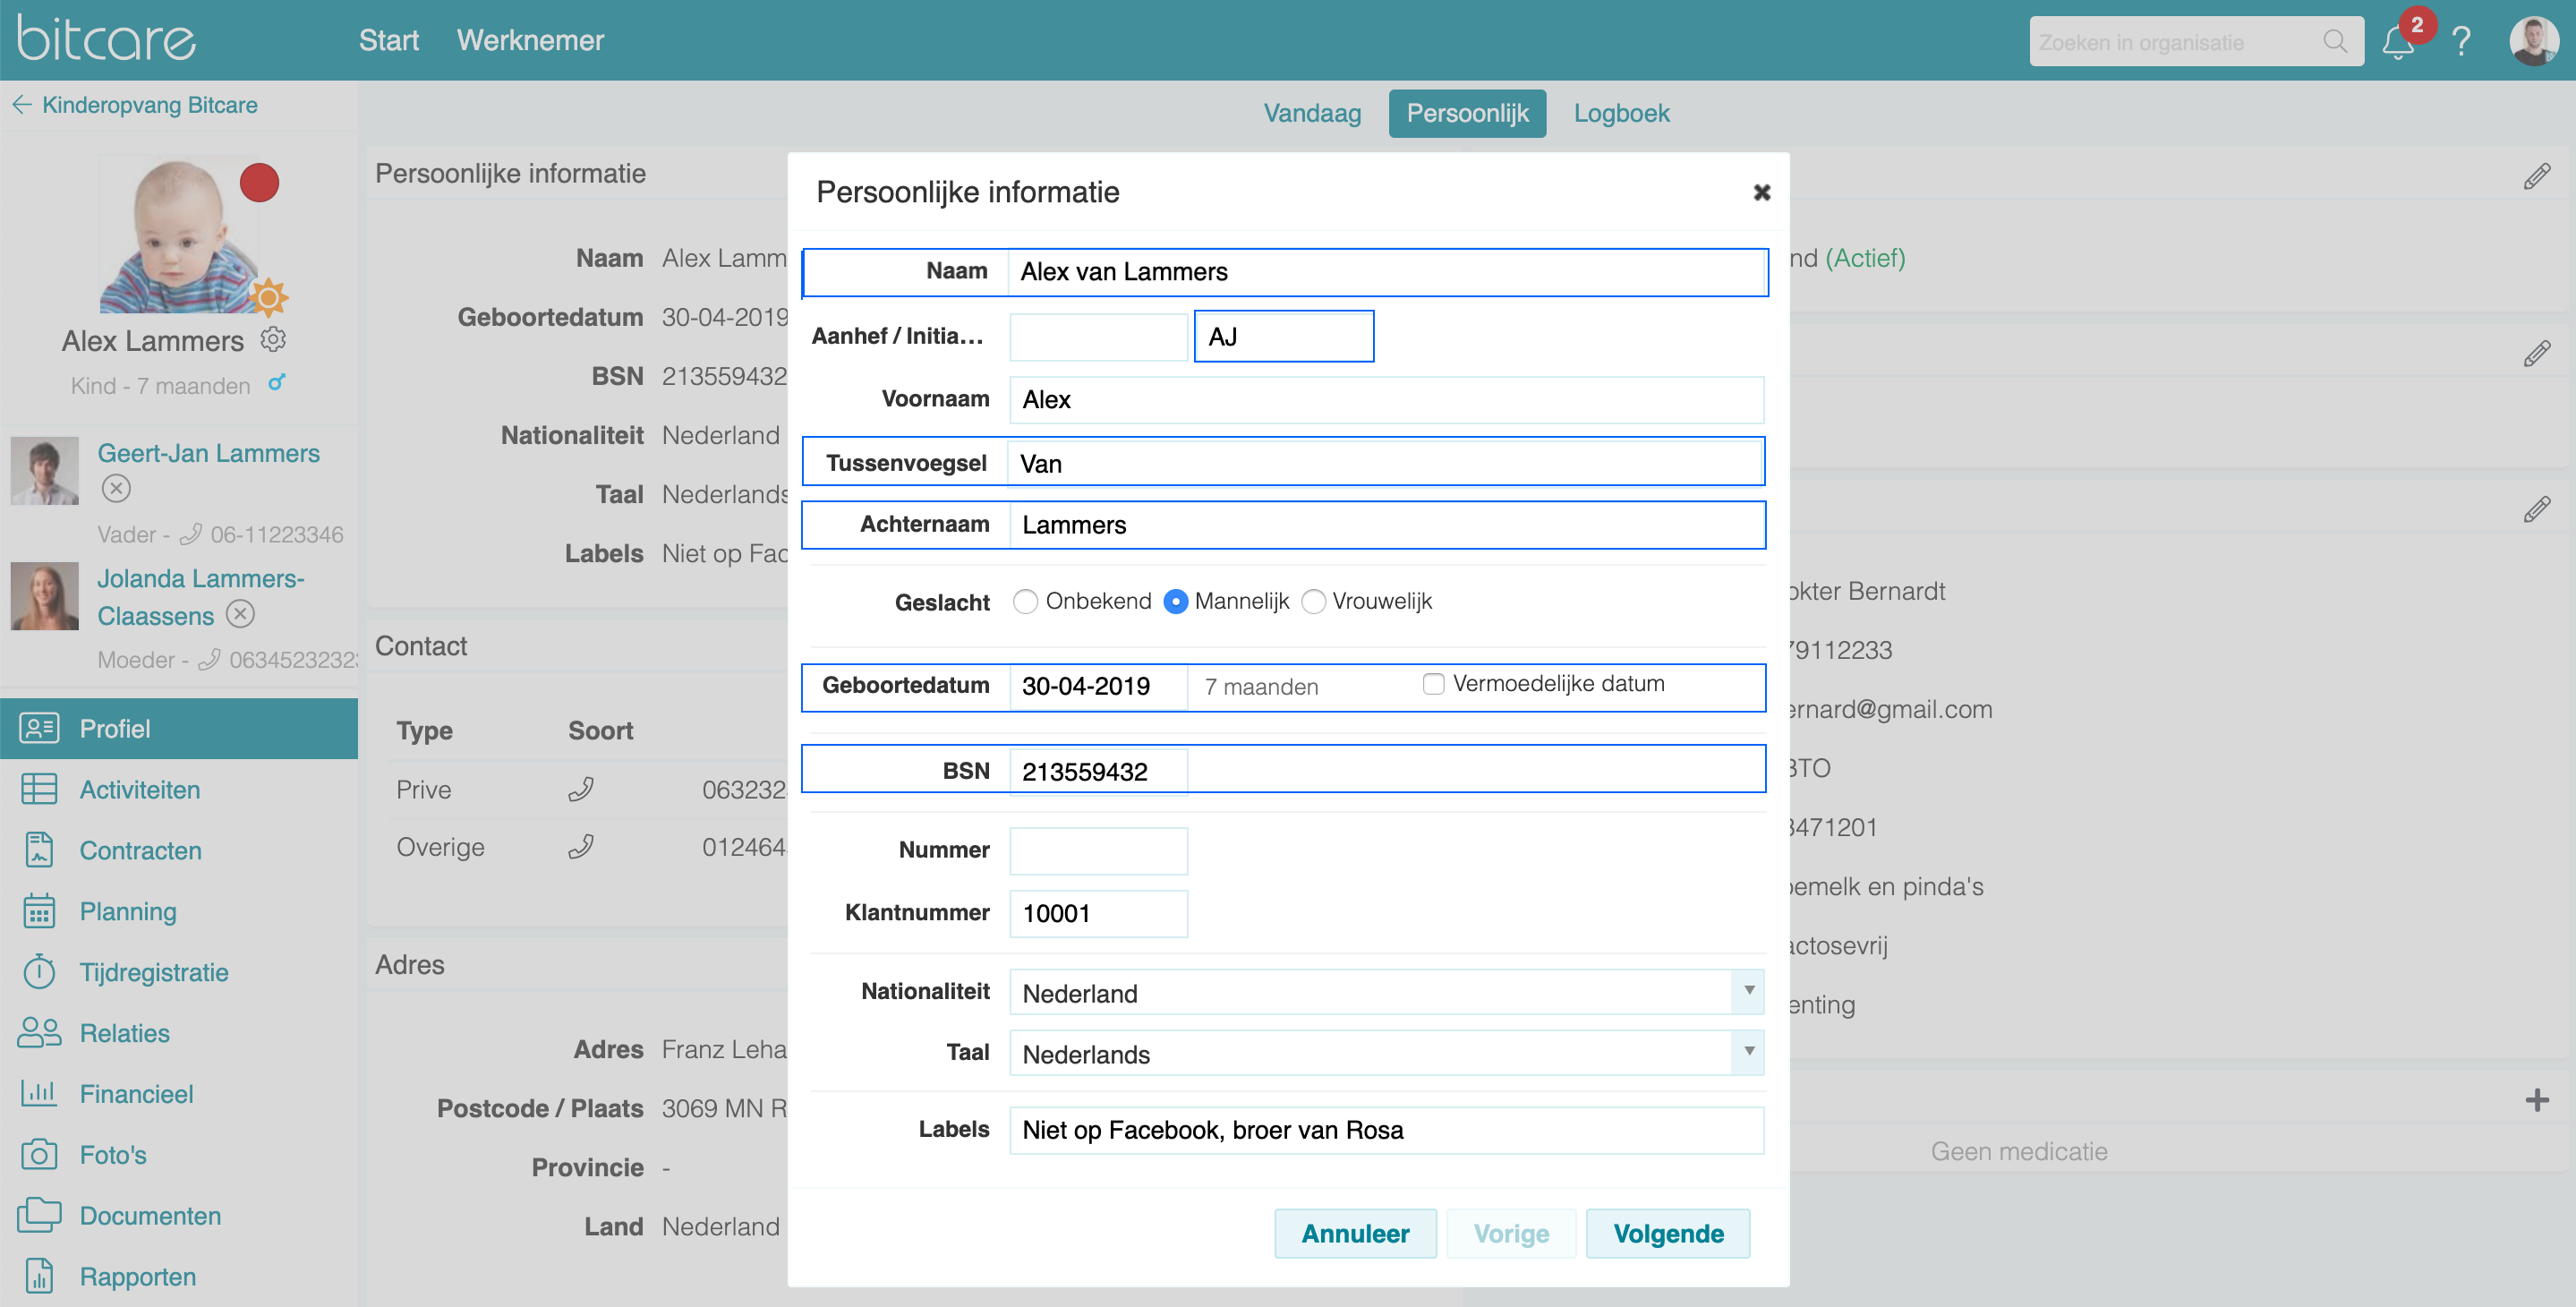Switch to the Logboek tab
2576x1307 pixels.
(x=1621, y=113)
